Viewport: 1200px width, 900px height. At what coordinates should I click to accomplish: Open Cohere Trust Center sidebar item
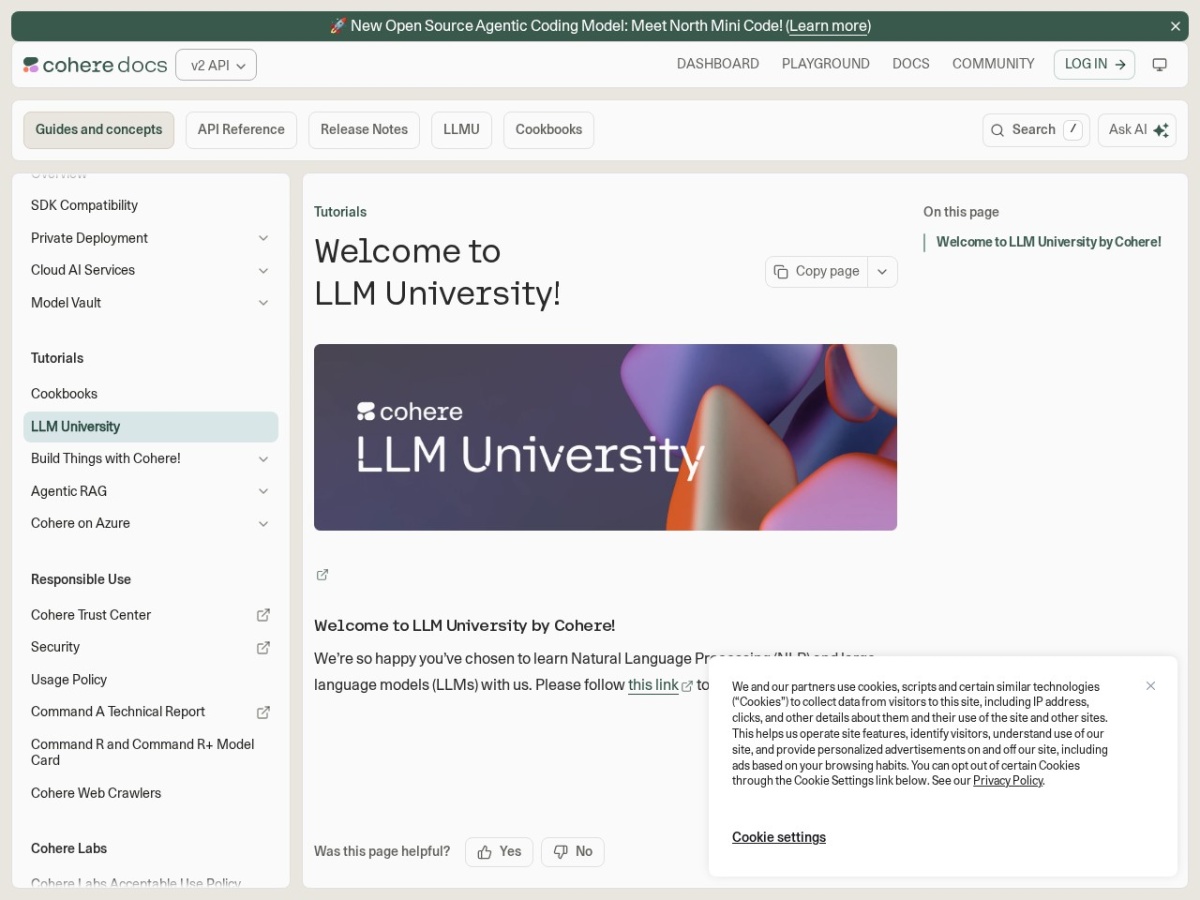[91, 615]
